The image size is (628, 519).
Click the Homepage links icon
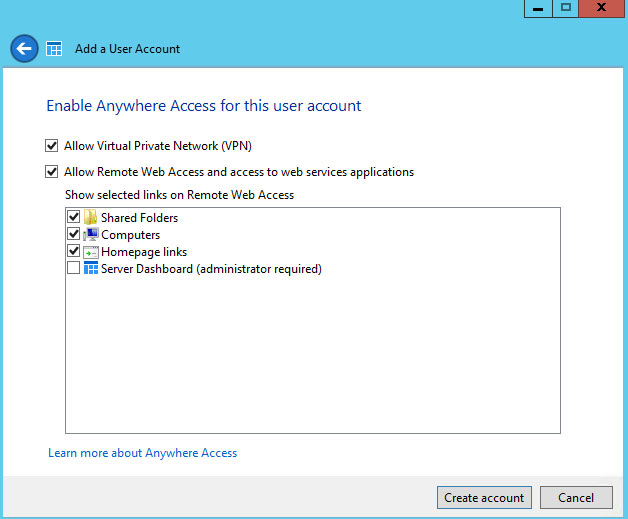tap(91, 252)
